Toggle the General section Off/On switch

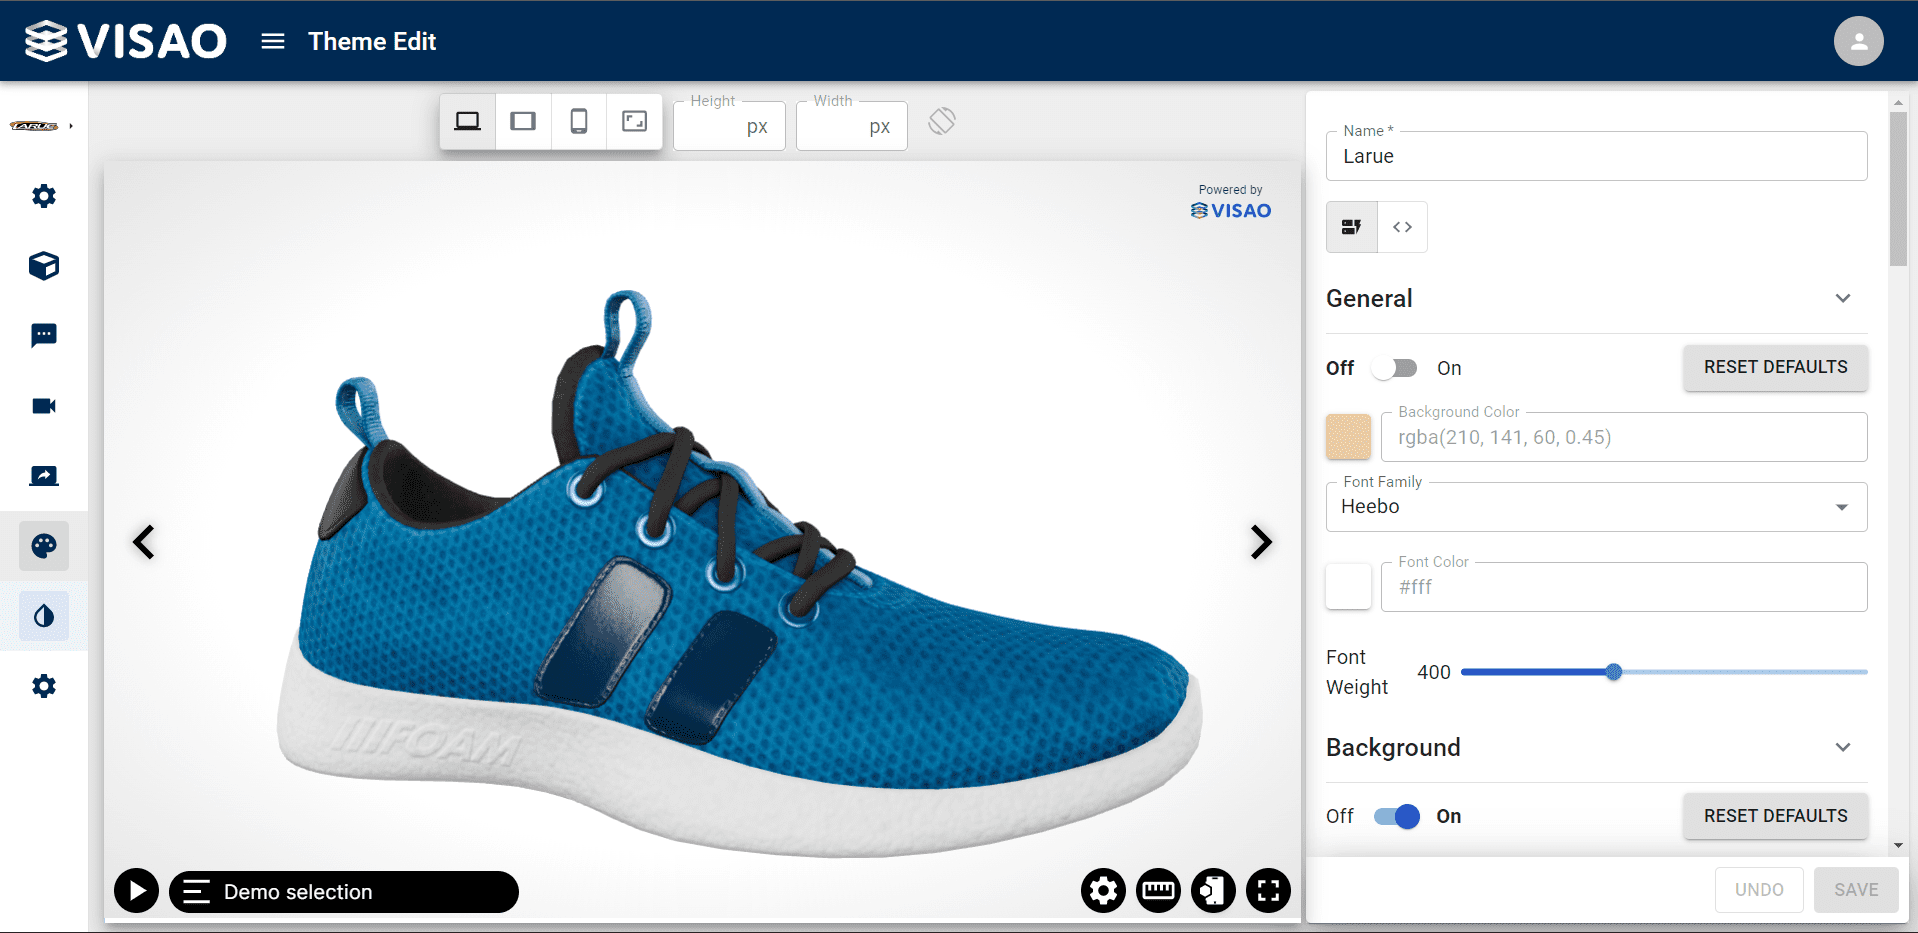point(1393,368)
